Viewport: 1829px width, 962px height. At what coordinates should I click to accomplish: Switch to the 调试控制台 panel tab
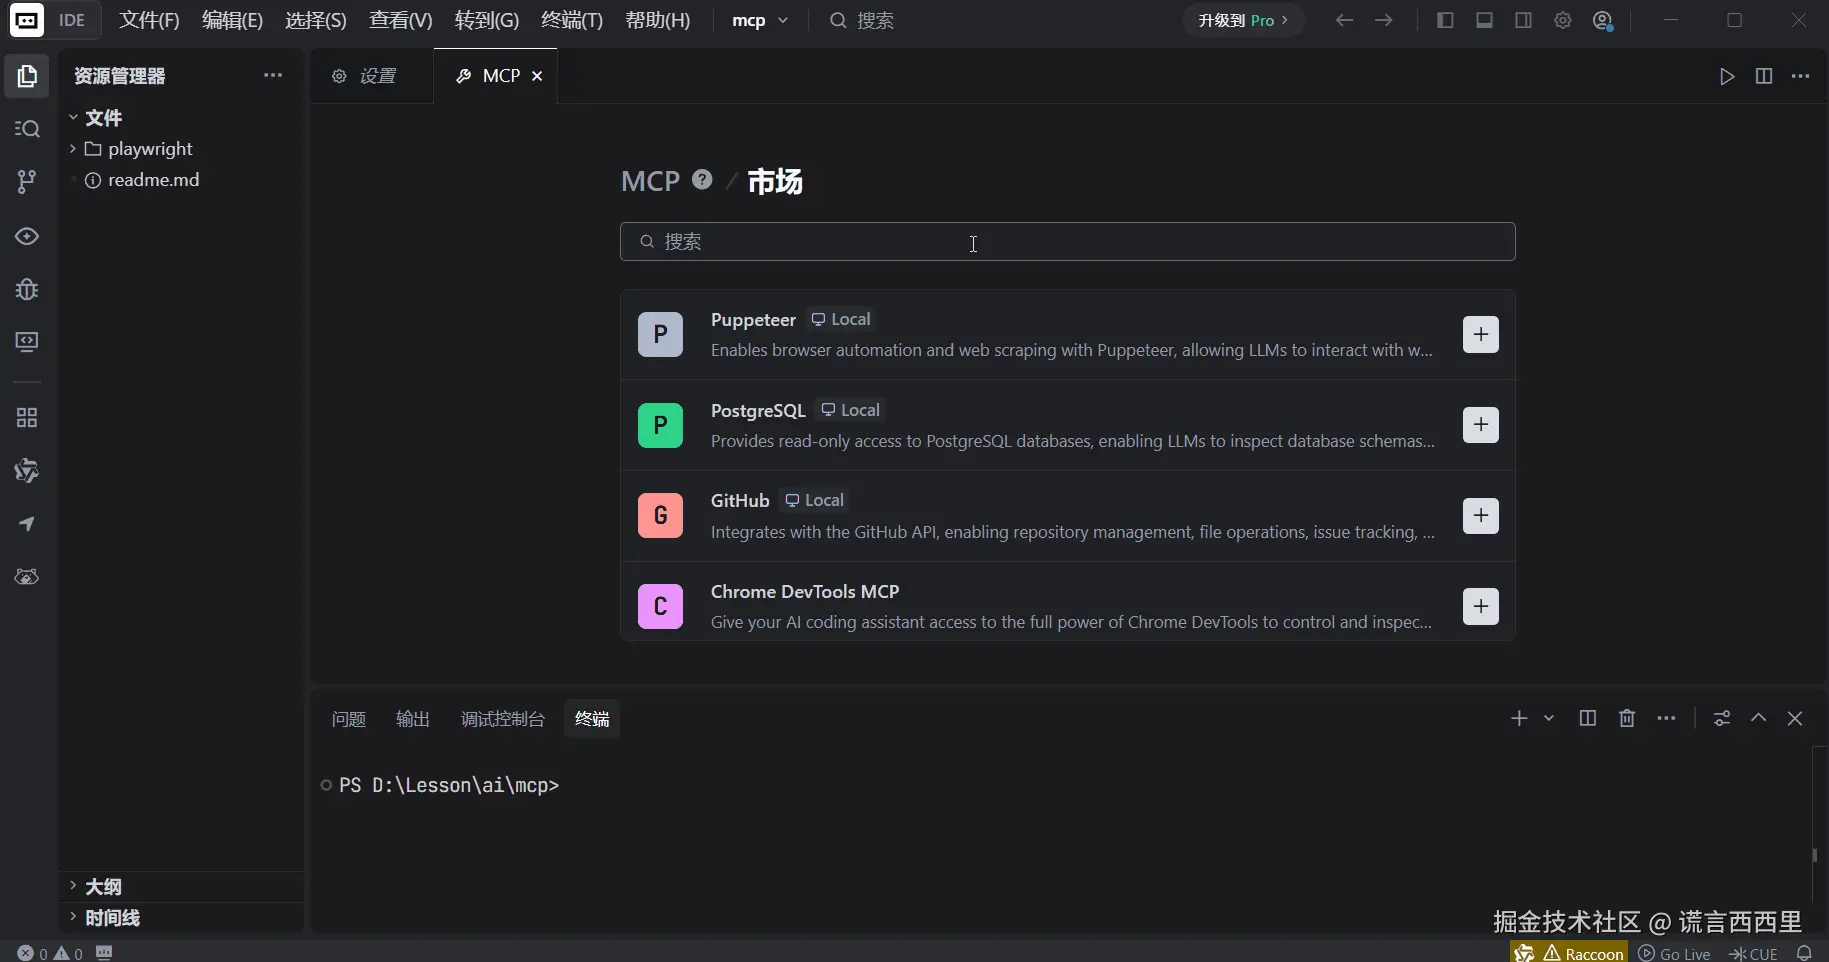tap(503, 719)
